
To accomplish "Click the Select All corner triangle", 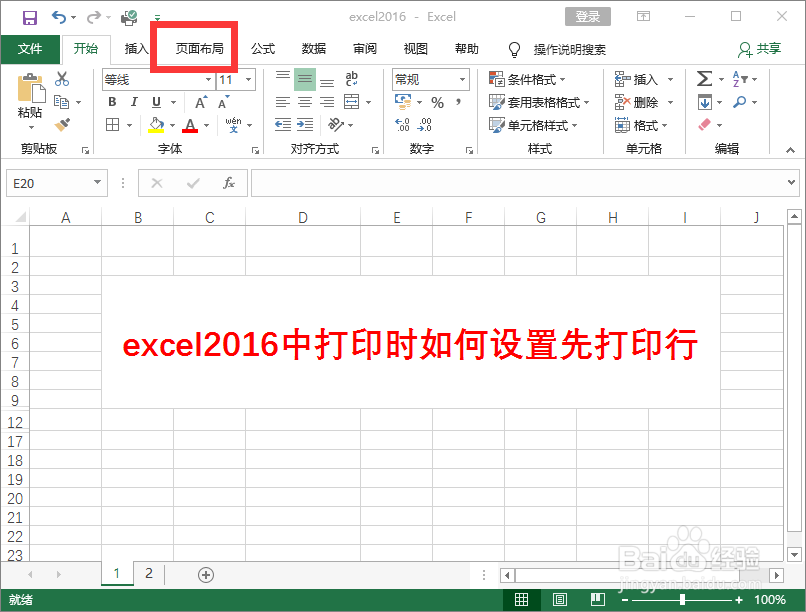I will [x=20, y=217].
